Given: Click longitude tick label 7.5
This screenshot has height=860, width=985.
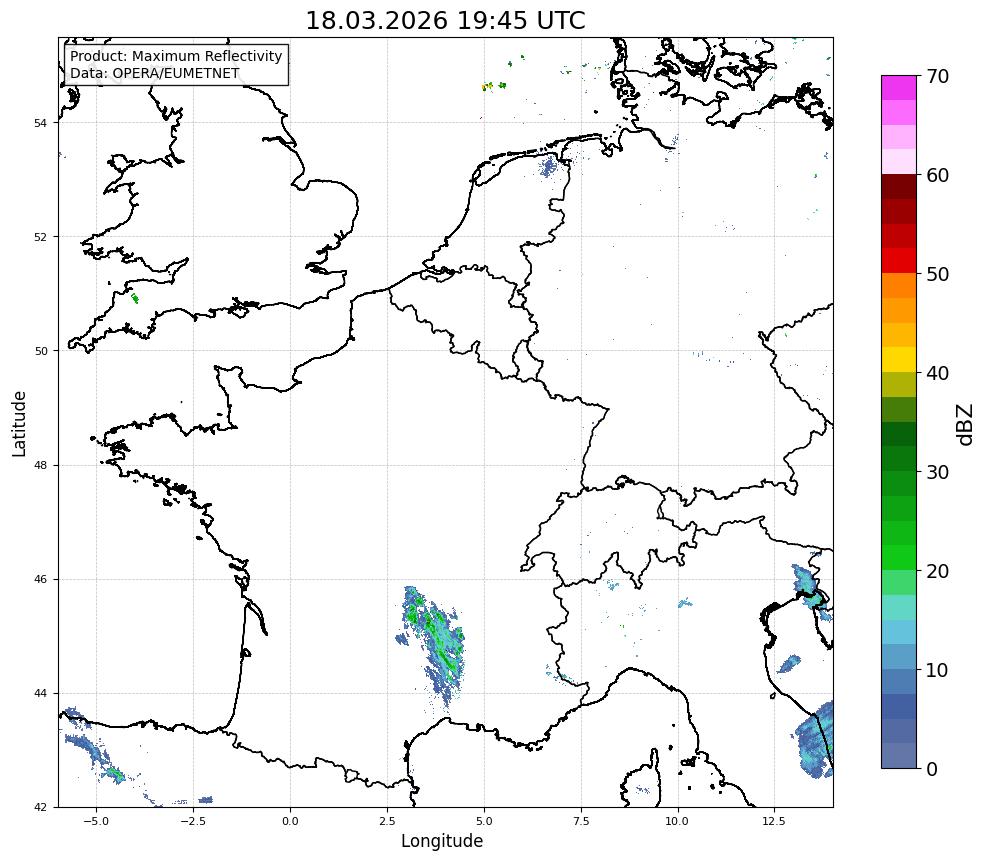Looking at the screenshot, I should pos(581,821).
